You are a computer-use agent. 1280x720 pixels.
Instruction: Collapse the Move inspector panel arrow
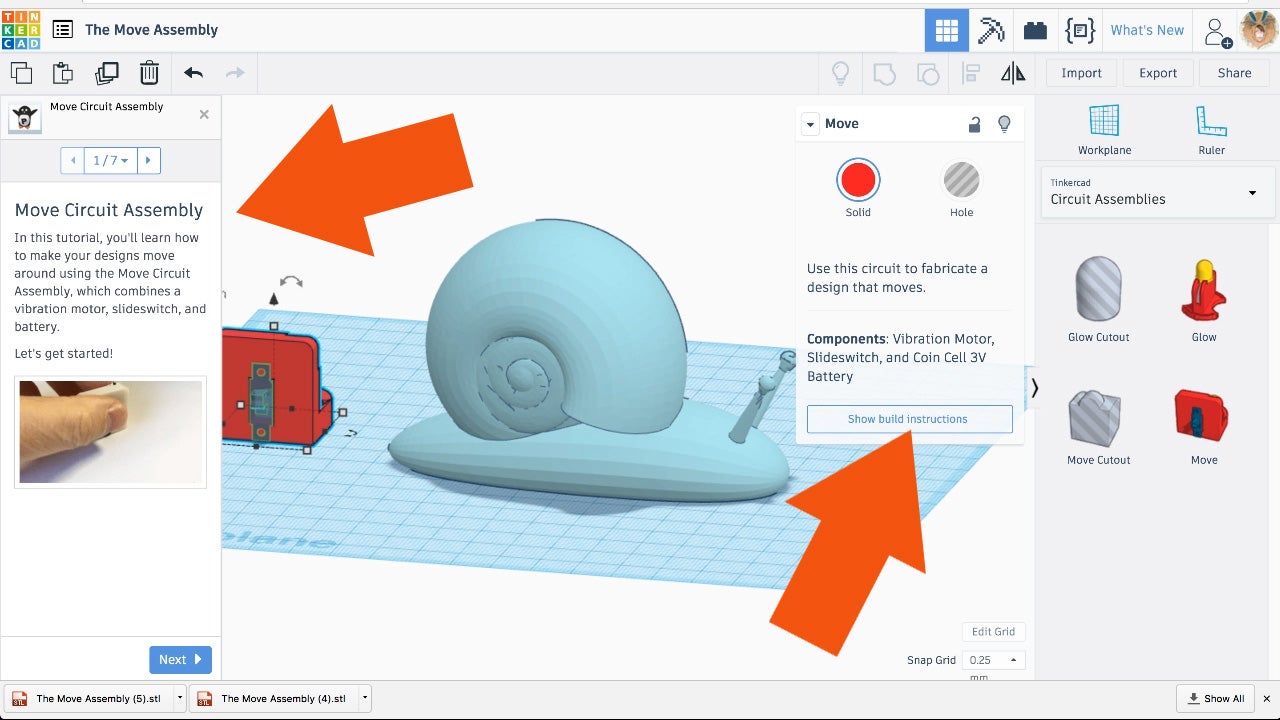(x=811, y=124)
